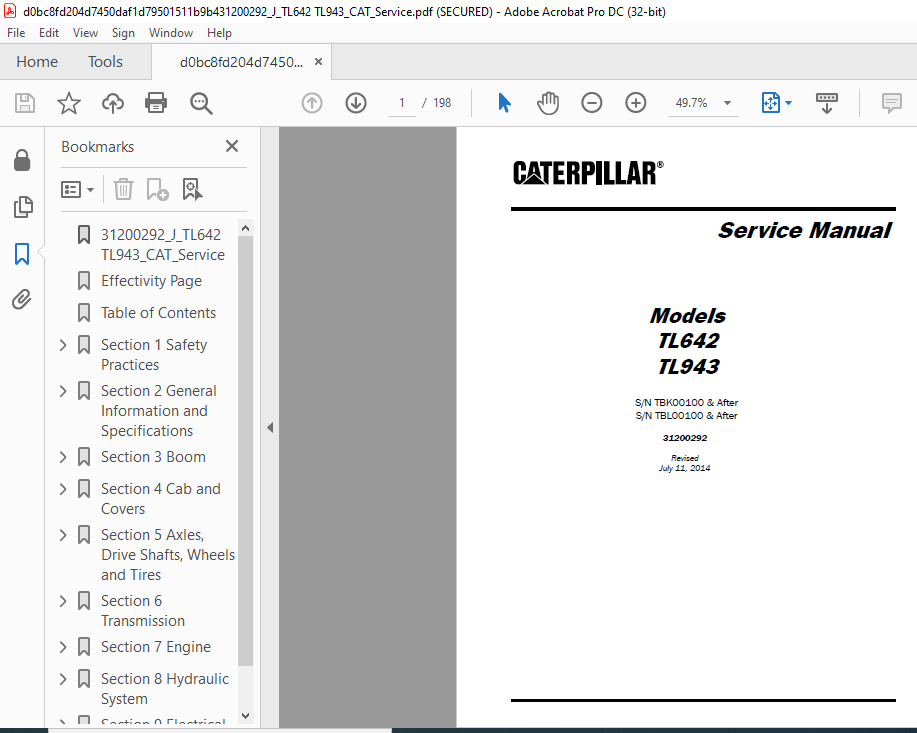This screenshot has height=733, width=917.
Task: Expand Section 4 Cab and Covers
Action: click(x=63, y=489)
